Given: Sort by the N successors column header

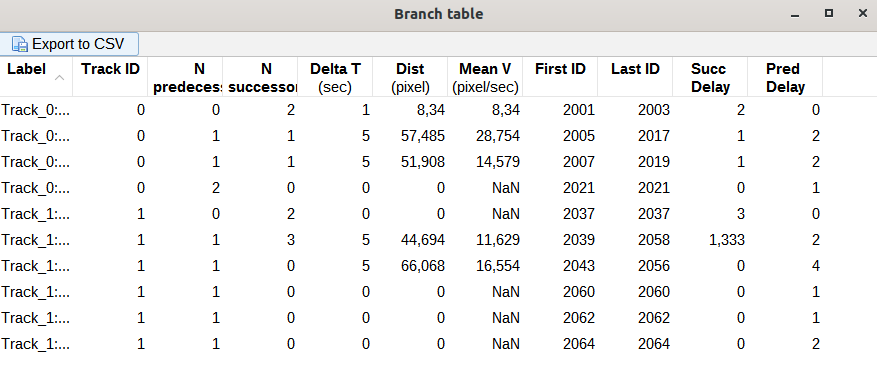Looking at the screenshot, I should click(x=260, y=77).
